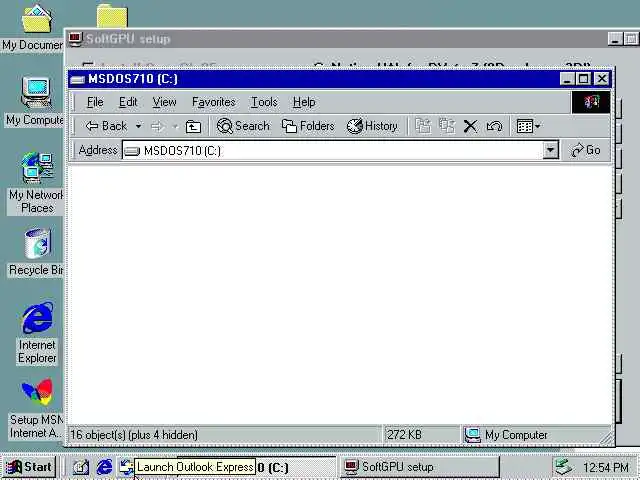Maximize the MSDOS710 (C:) window
The image size is (640, 480).
[x=583, y=79]
